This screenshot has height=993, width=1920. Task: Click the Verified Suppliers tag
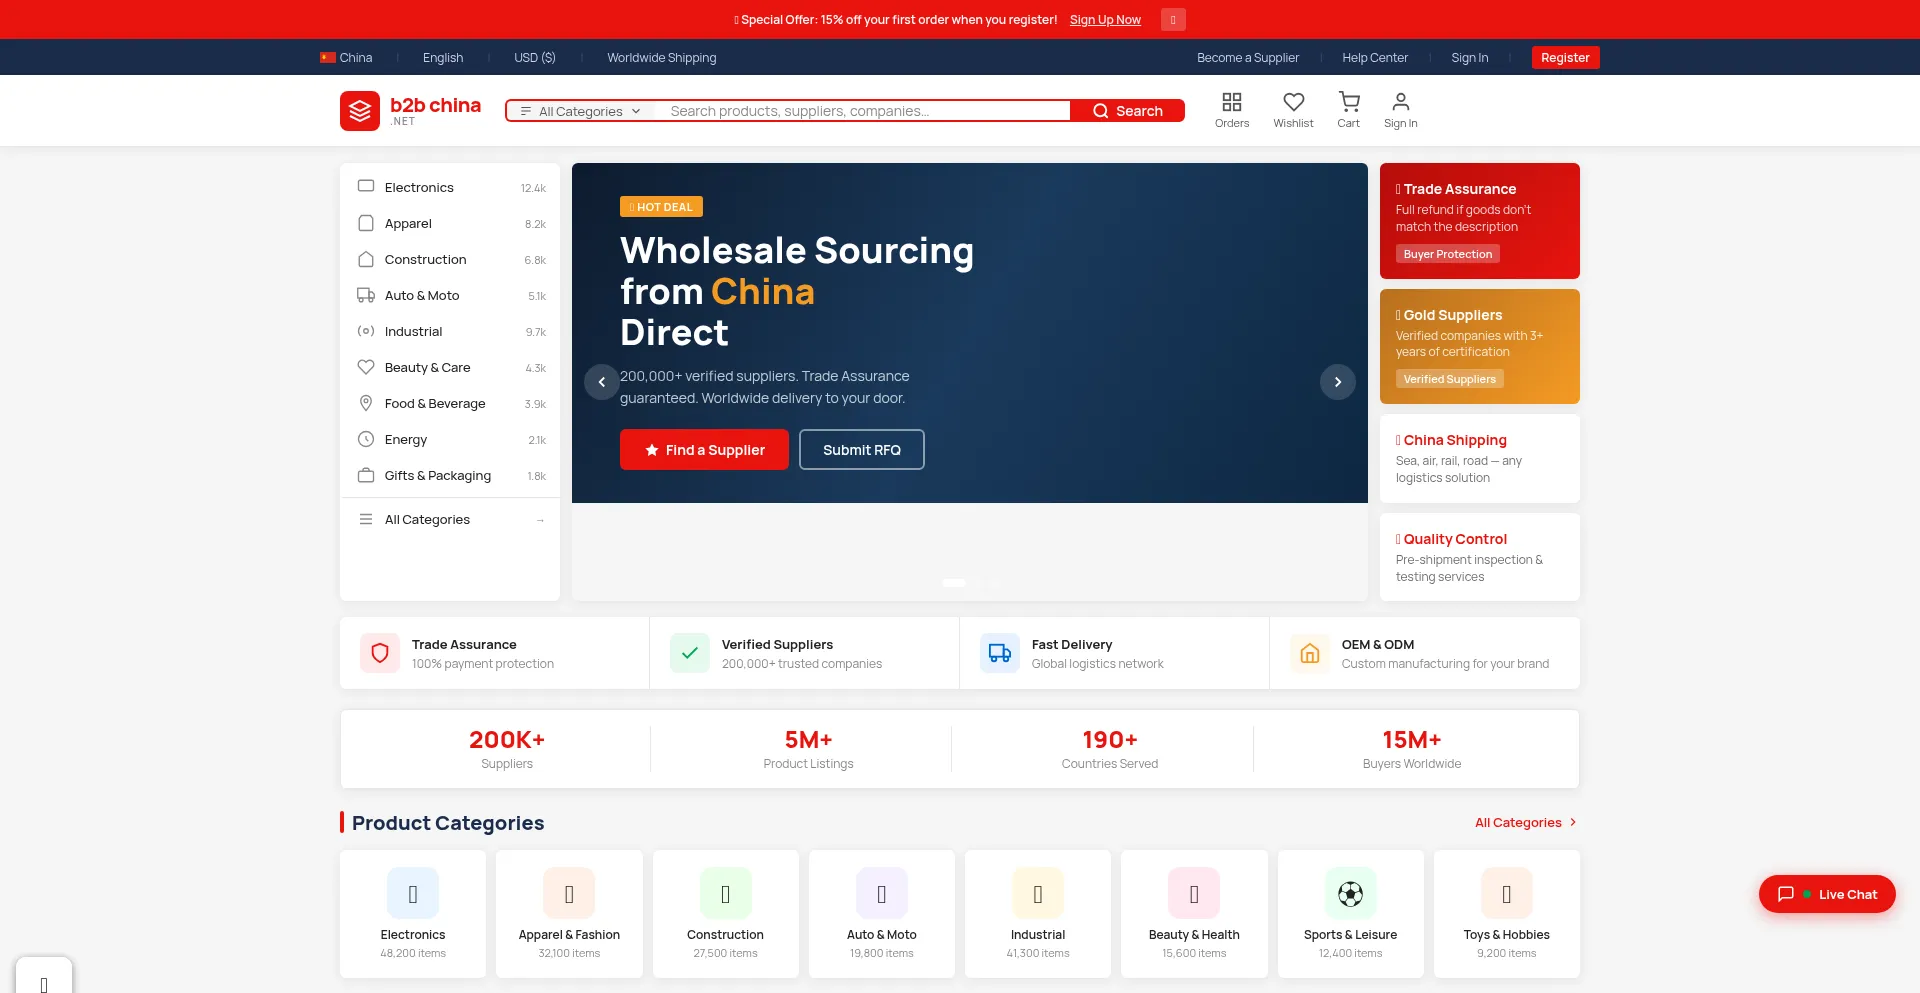point(1449,379)
